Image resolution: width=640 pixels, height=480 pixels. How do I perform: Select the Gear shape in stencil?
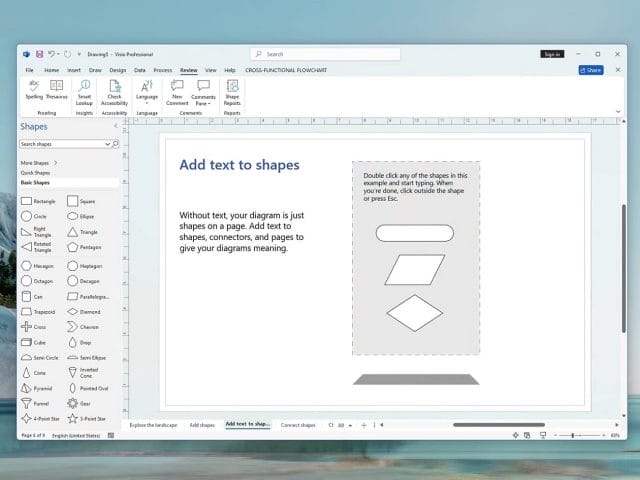[x=74, y=403]
